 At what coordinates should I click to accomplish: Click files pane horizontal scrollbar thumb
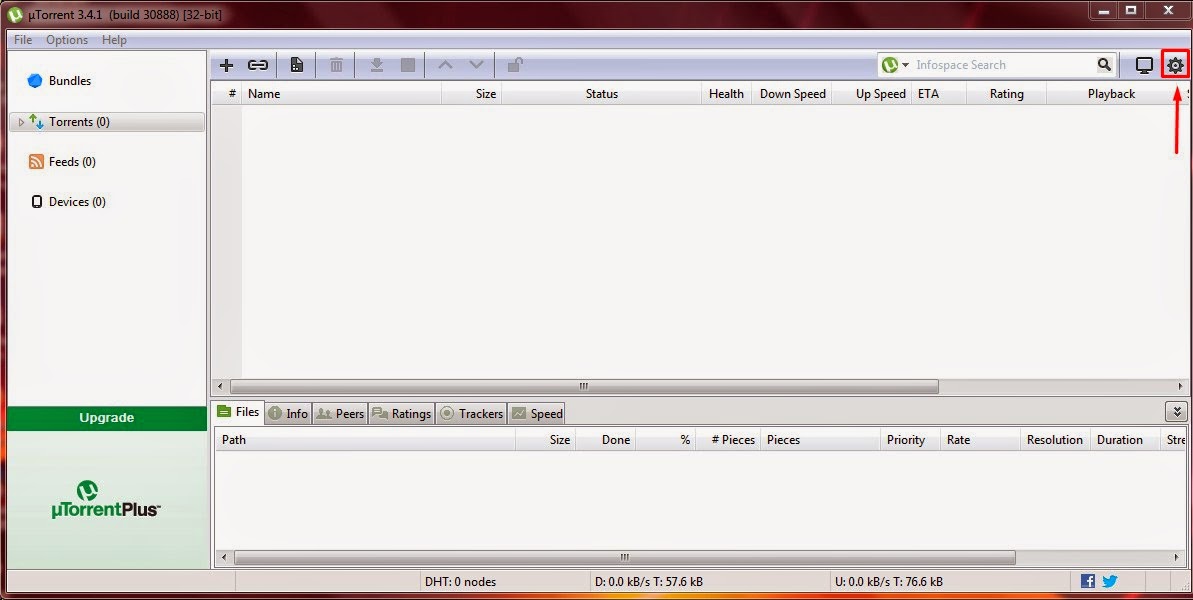(x=625, y=557)
